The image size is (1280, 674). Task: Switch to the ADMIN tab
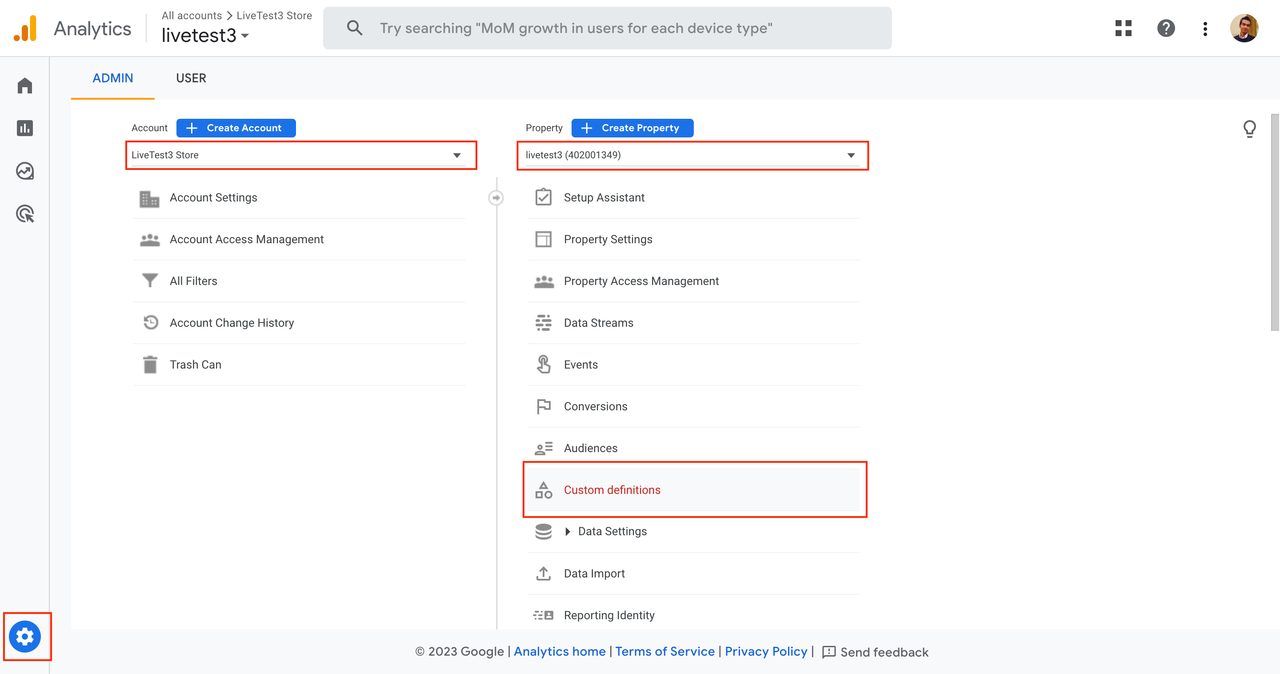[113, 78]
